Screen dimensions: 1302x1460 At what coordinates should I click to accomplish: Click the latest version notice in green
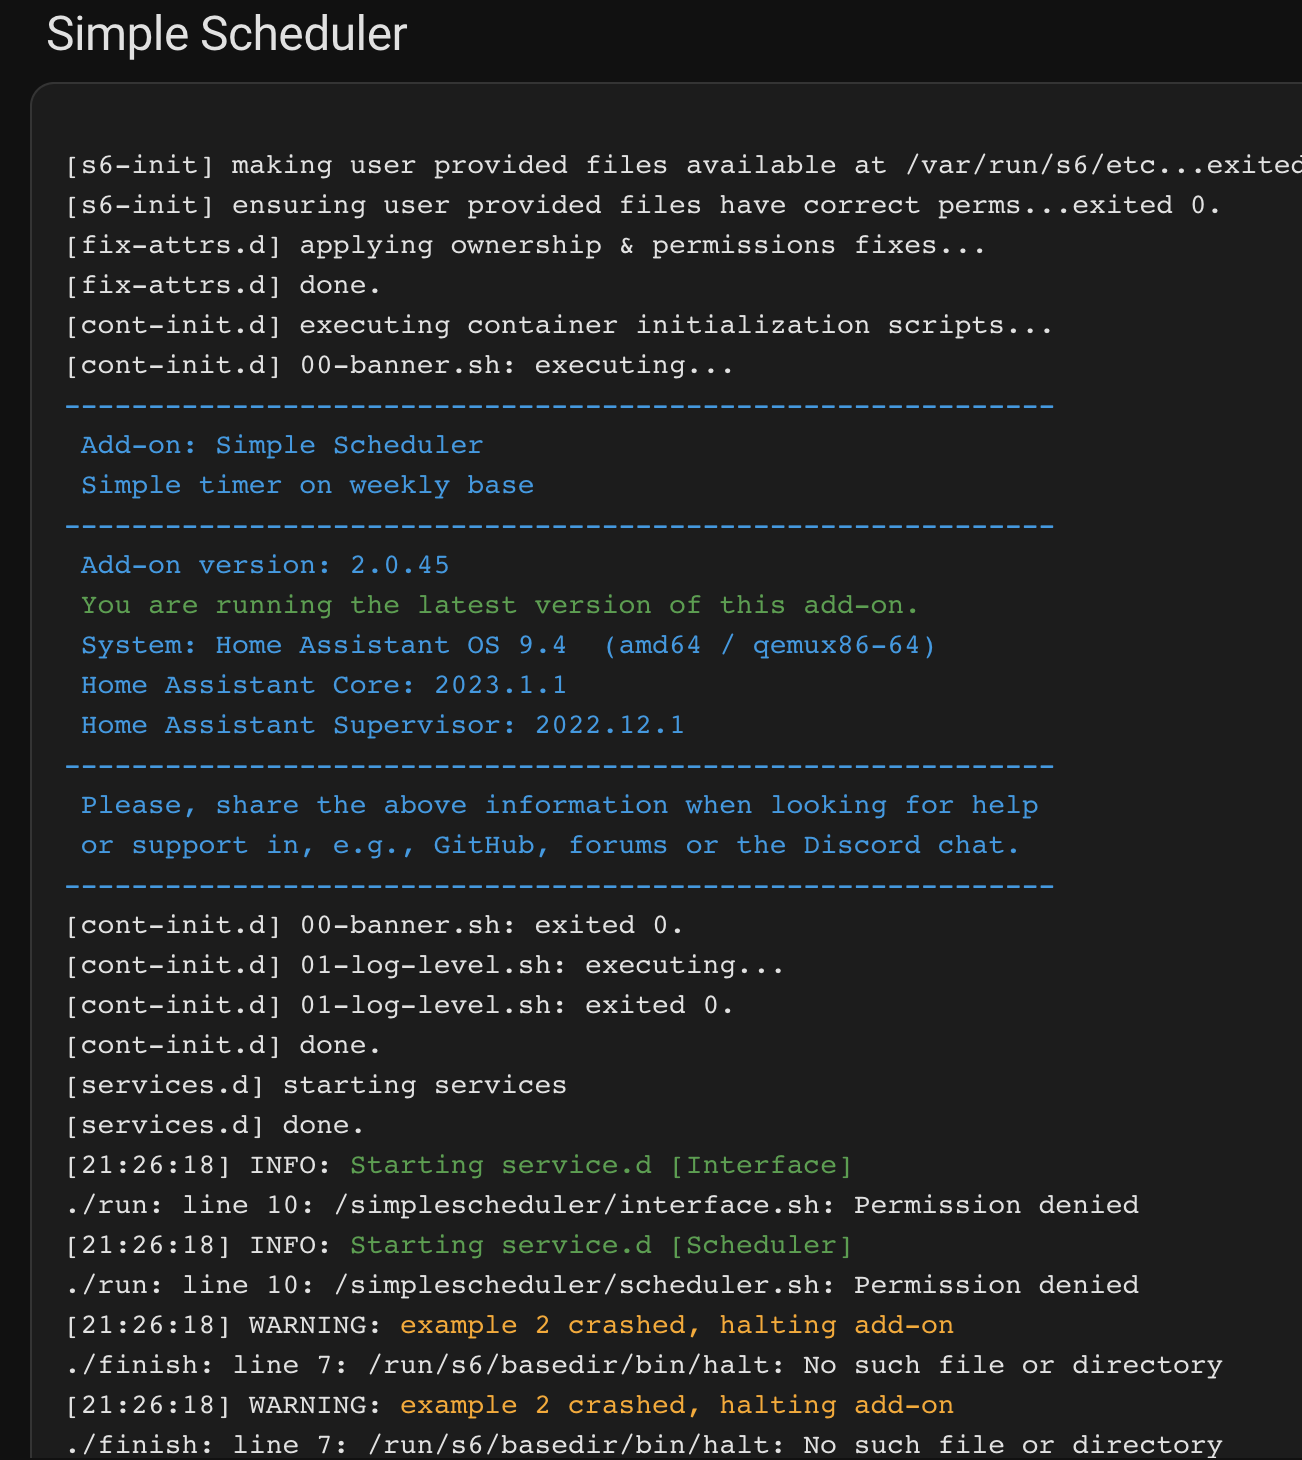pyautogui.click(x=499, y=605)
